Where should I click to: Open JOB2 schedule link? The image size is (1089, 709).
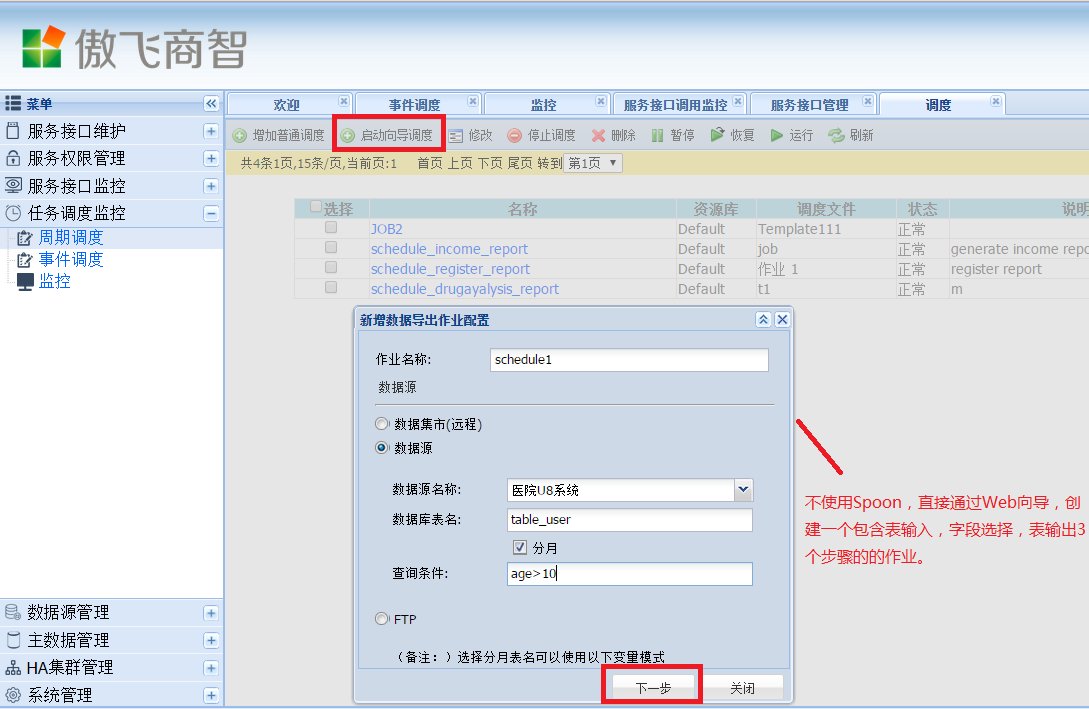click(x=386, y=228)
